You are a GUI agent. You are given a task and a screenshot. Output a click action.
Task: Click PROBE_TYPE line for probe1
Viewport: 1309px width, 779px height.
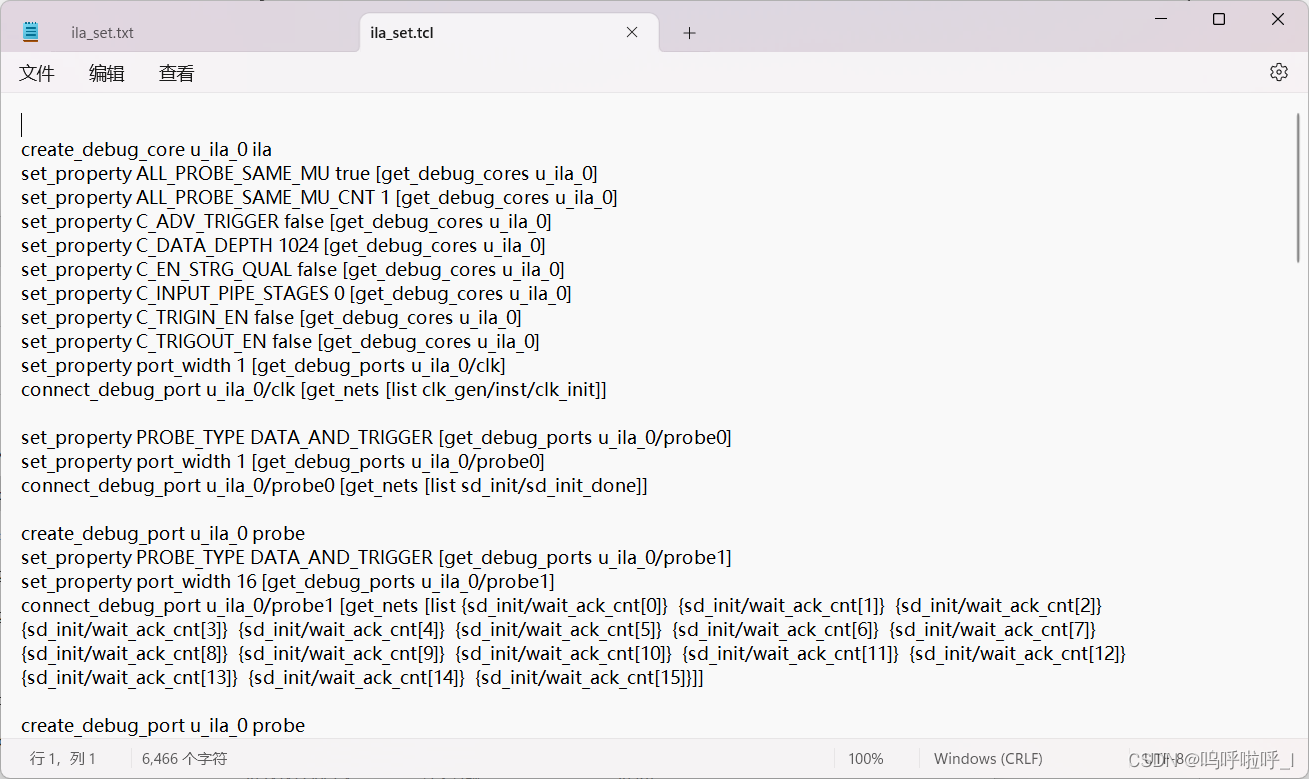click(376, 557)
